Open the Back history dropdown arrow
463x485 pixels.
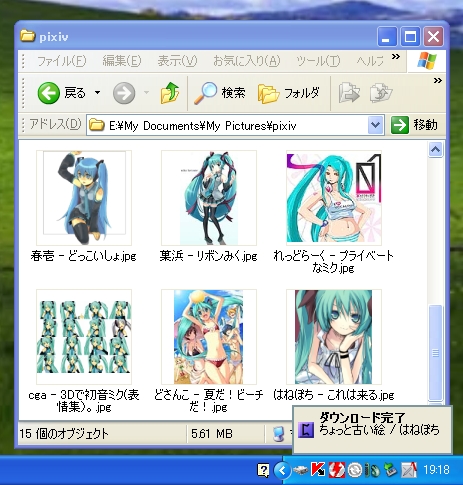[x=97, y=93]
